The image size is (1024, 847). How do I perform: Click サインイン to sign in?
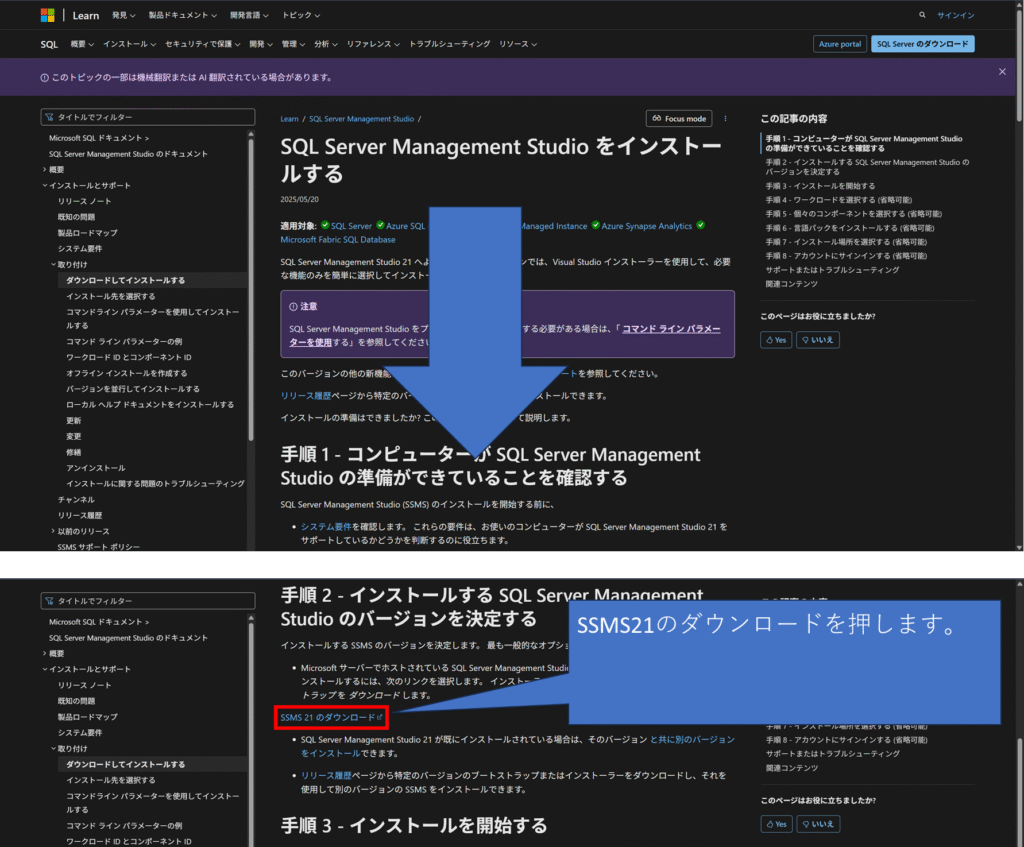(x=955, y=15)
